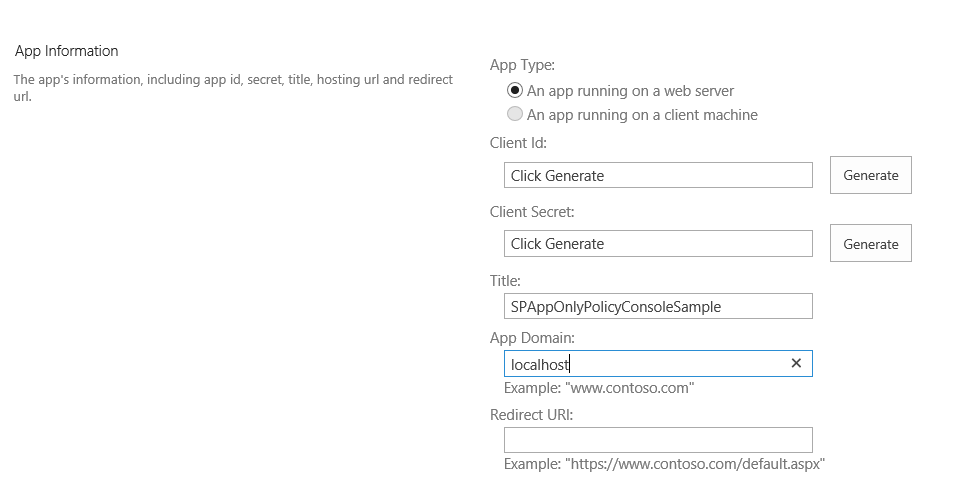Screen dimensions: 964x500
Task: Click Generate button beside Client Id field
Action: (870, 175)
